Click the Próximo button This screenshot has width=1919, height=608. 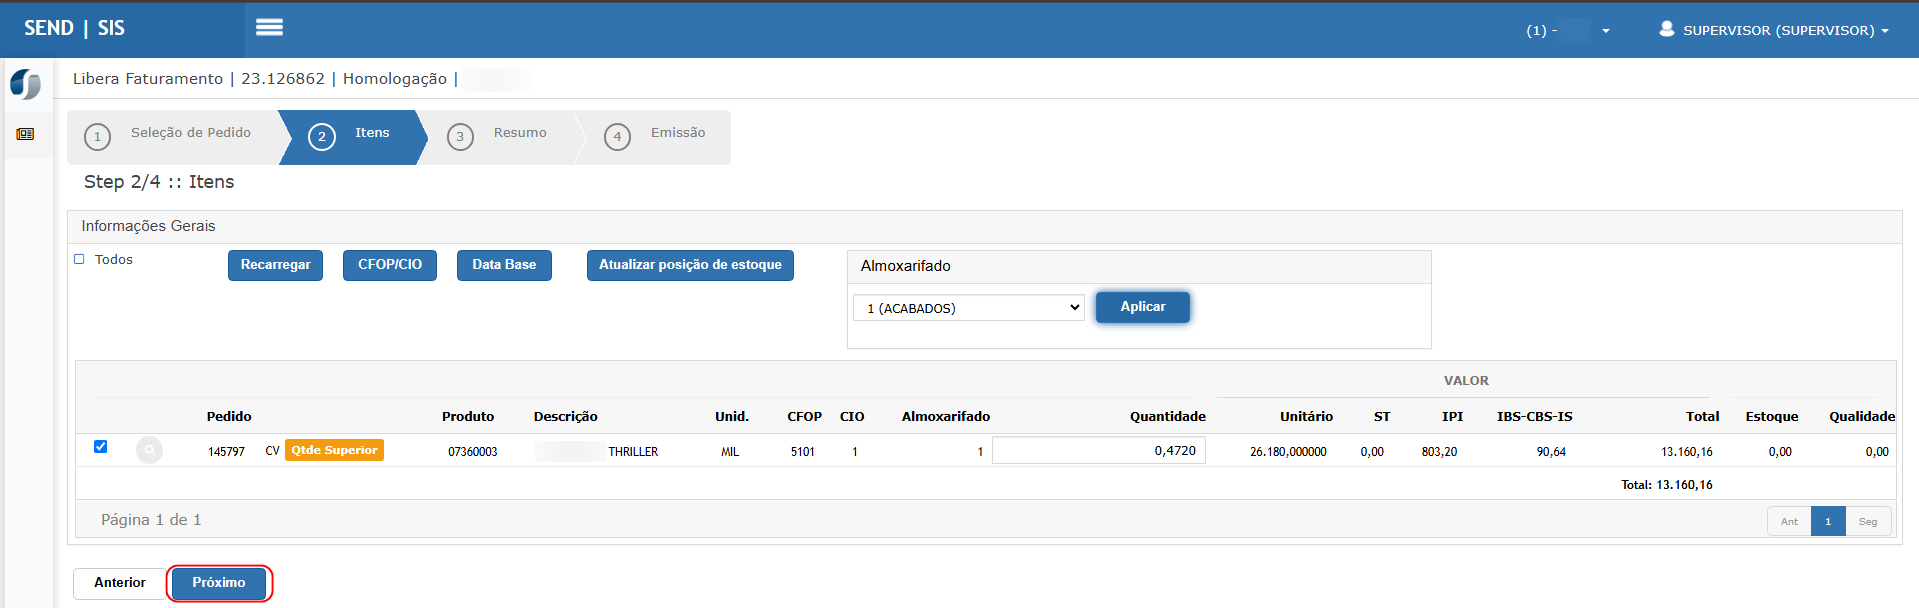pos(219,583)
